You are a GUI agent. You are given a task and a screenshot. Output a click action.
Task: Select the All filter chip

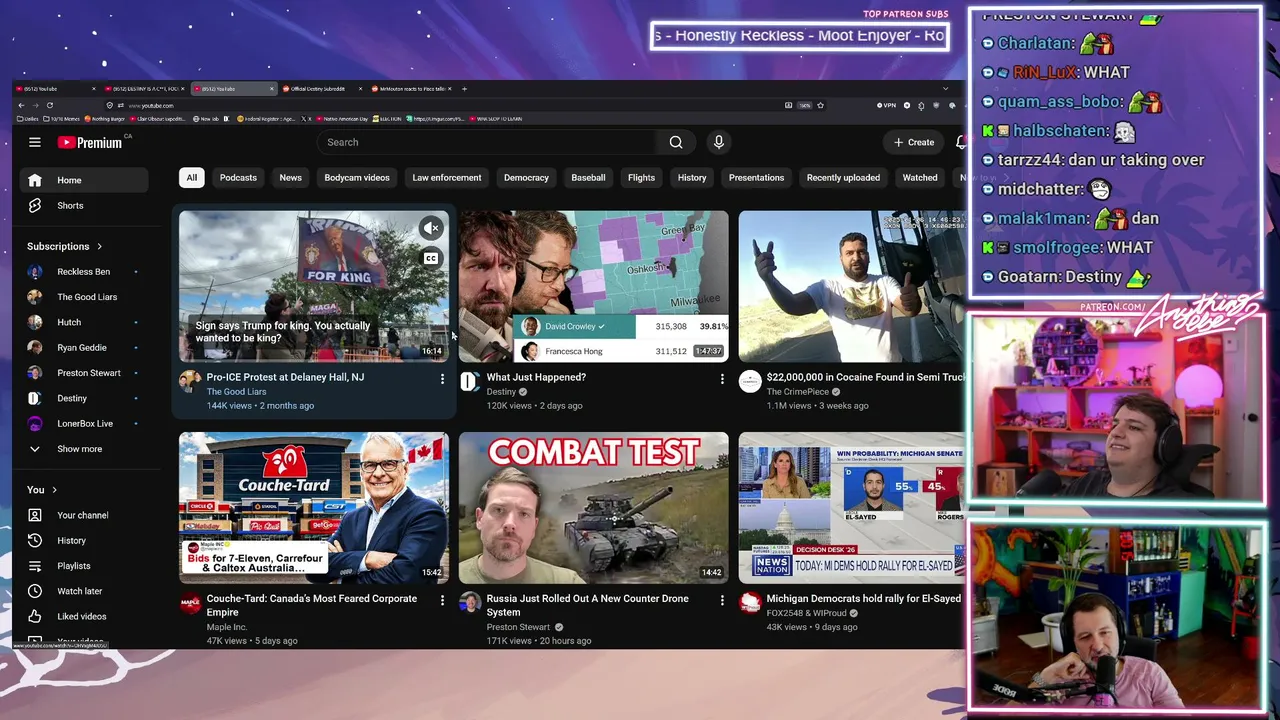[x=192, y=178]
